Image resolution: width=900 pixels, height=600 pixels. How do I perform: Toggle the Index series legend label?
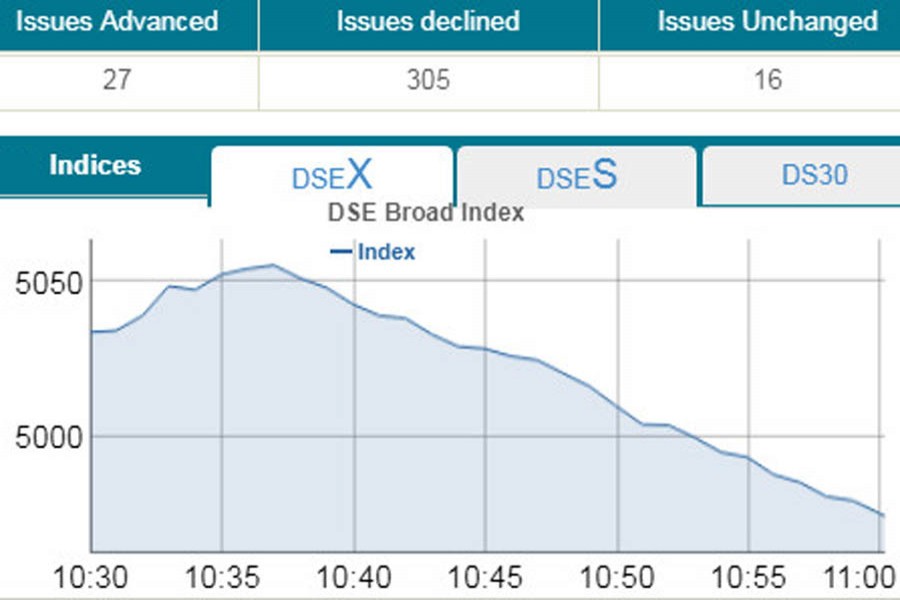386,252
